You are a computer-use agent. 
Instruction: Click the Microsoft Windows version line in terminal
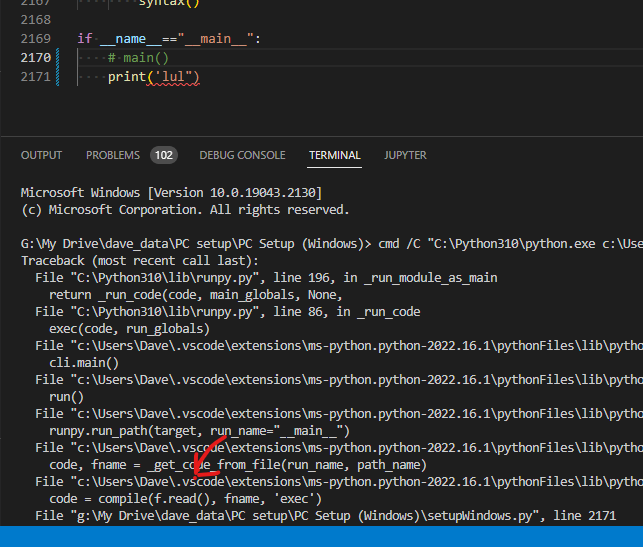click(171, 193)
